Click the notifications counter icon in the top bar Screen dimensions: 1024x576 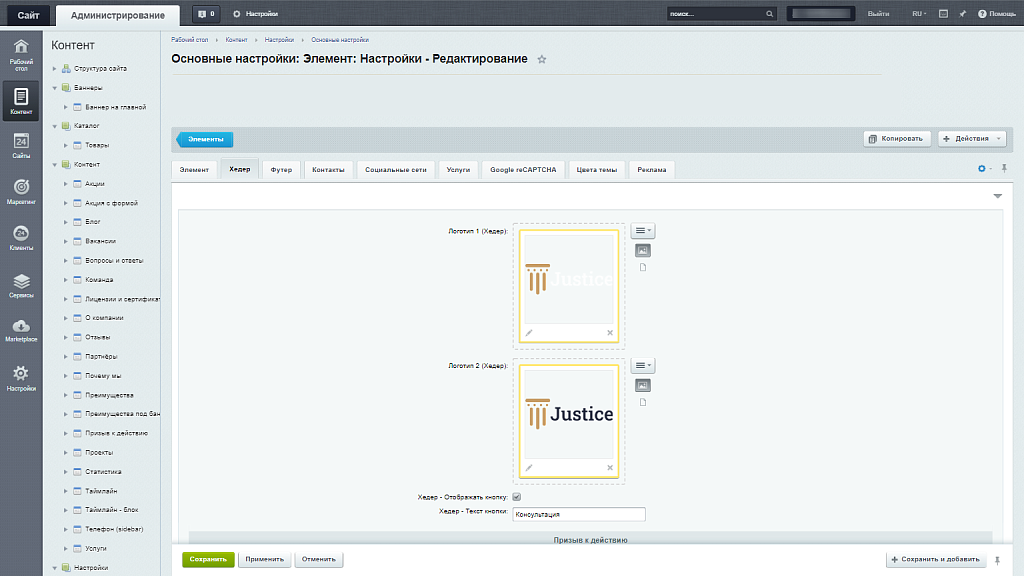pyautogui.click(x=206, y=14)
